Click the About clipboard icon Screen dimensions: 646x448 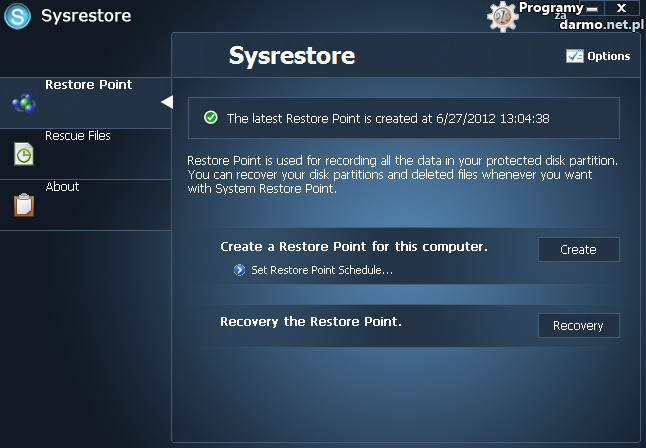(x=23, y=205)
